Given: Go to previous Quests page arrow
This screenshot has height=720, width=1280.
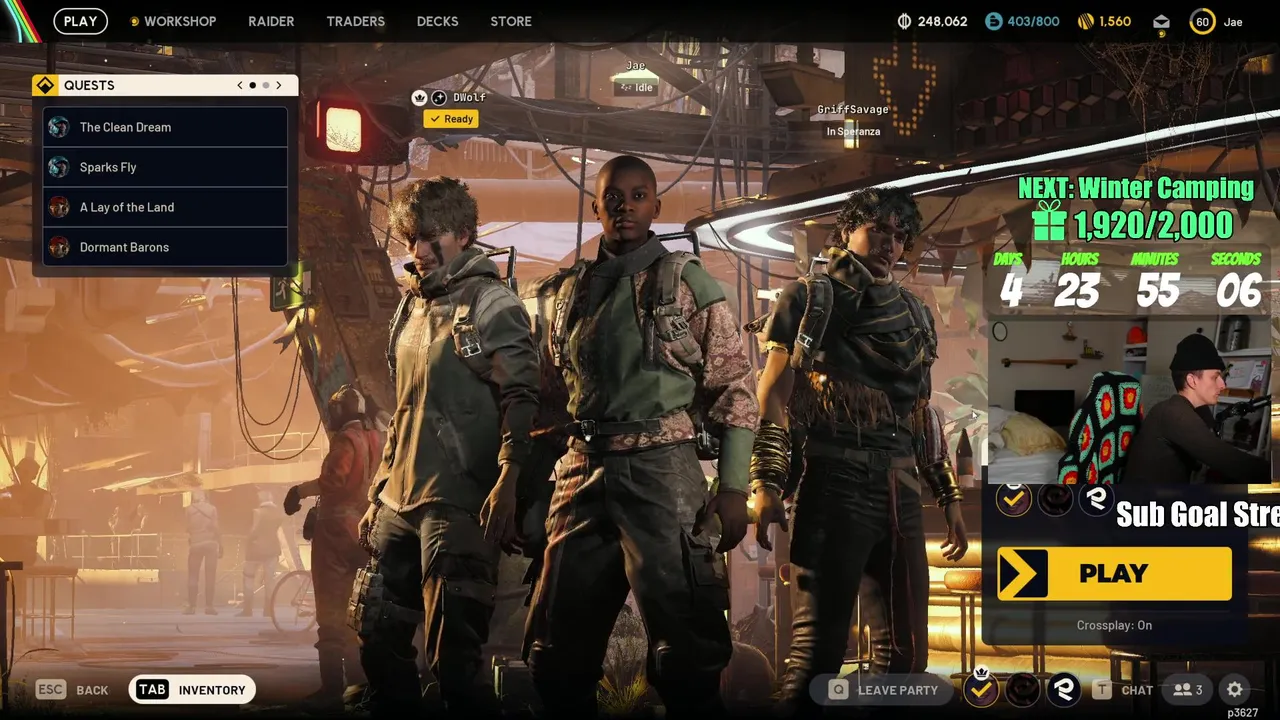Looking at the screenshot, I should (240, 85).
